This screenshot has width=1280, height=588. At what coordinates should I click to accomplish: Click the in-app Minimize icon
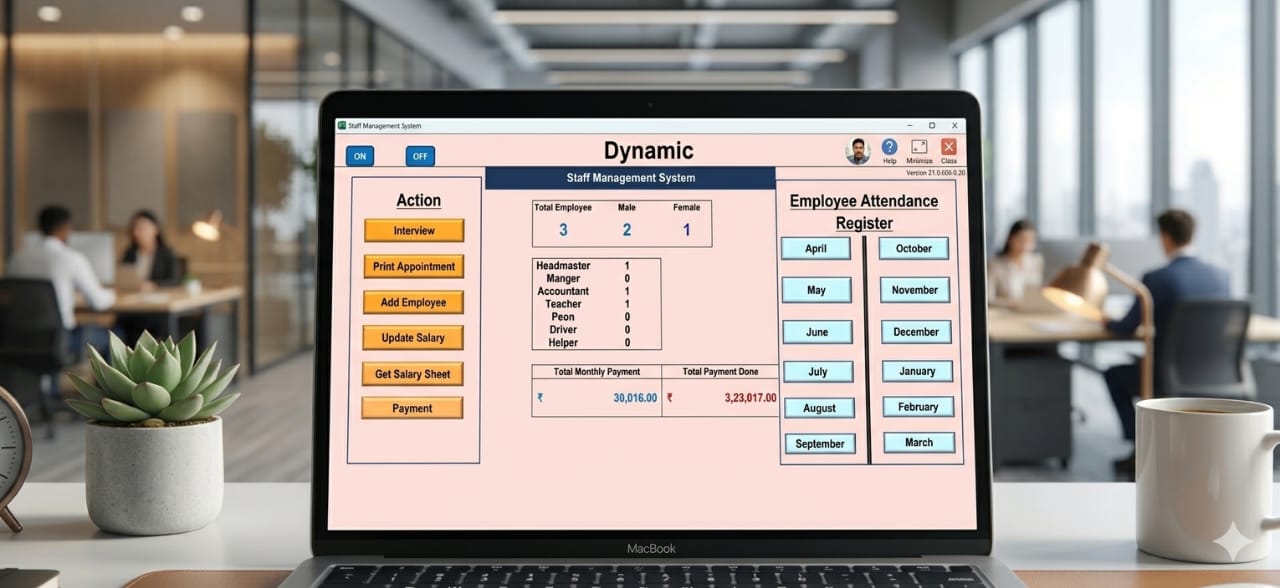pos(919,147)
